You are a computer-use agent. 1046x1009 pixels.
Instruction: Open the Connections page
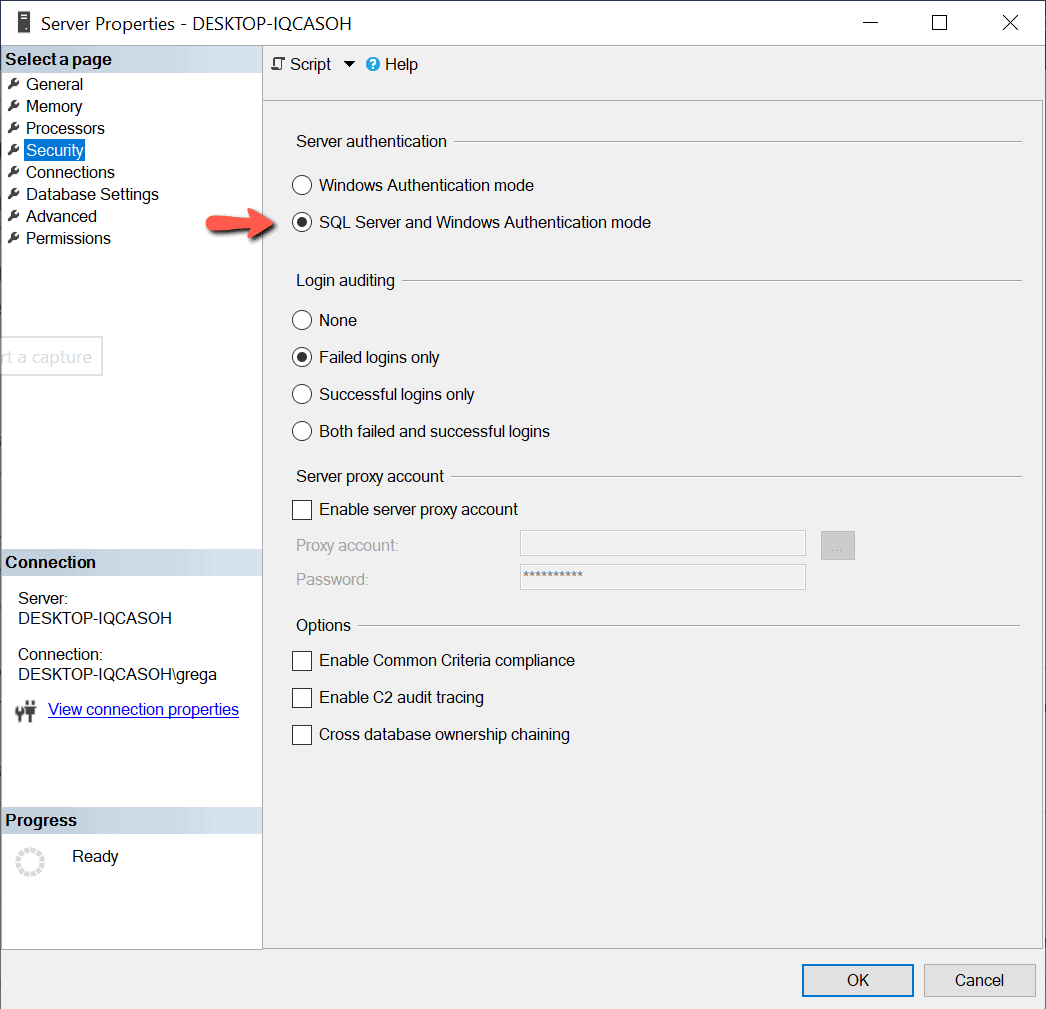(70, 172)
